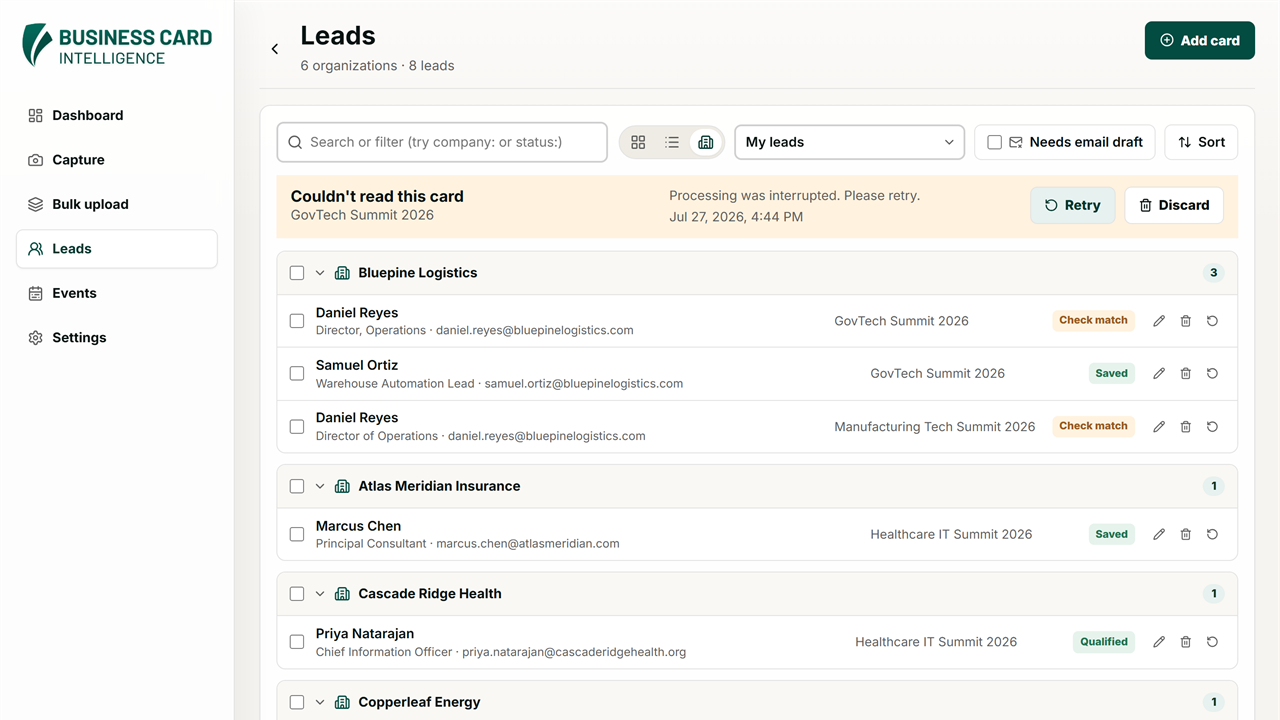Delete Priya Natarajan lead
Image resolution: width=1280 pixels, height=720 pixels.
(x=1186, y=642)
